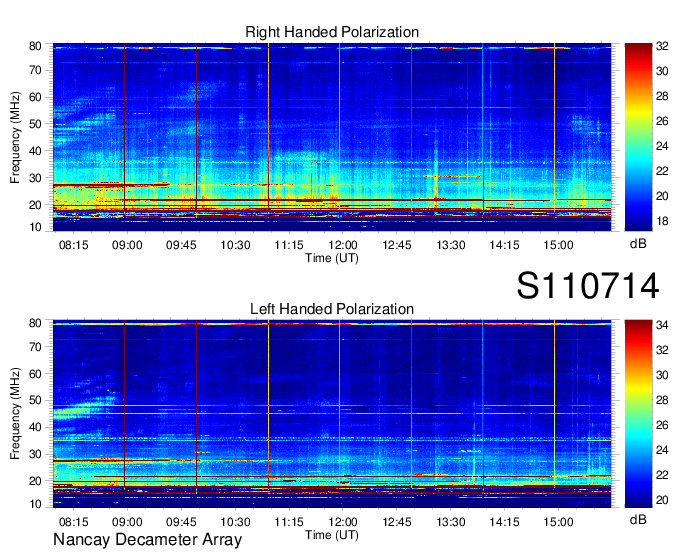
Task: Click 80 MHz tick on Left Handed frequency axis
Action: coord(36,323)
